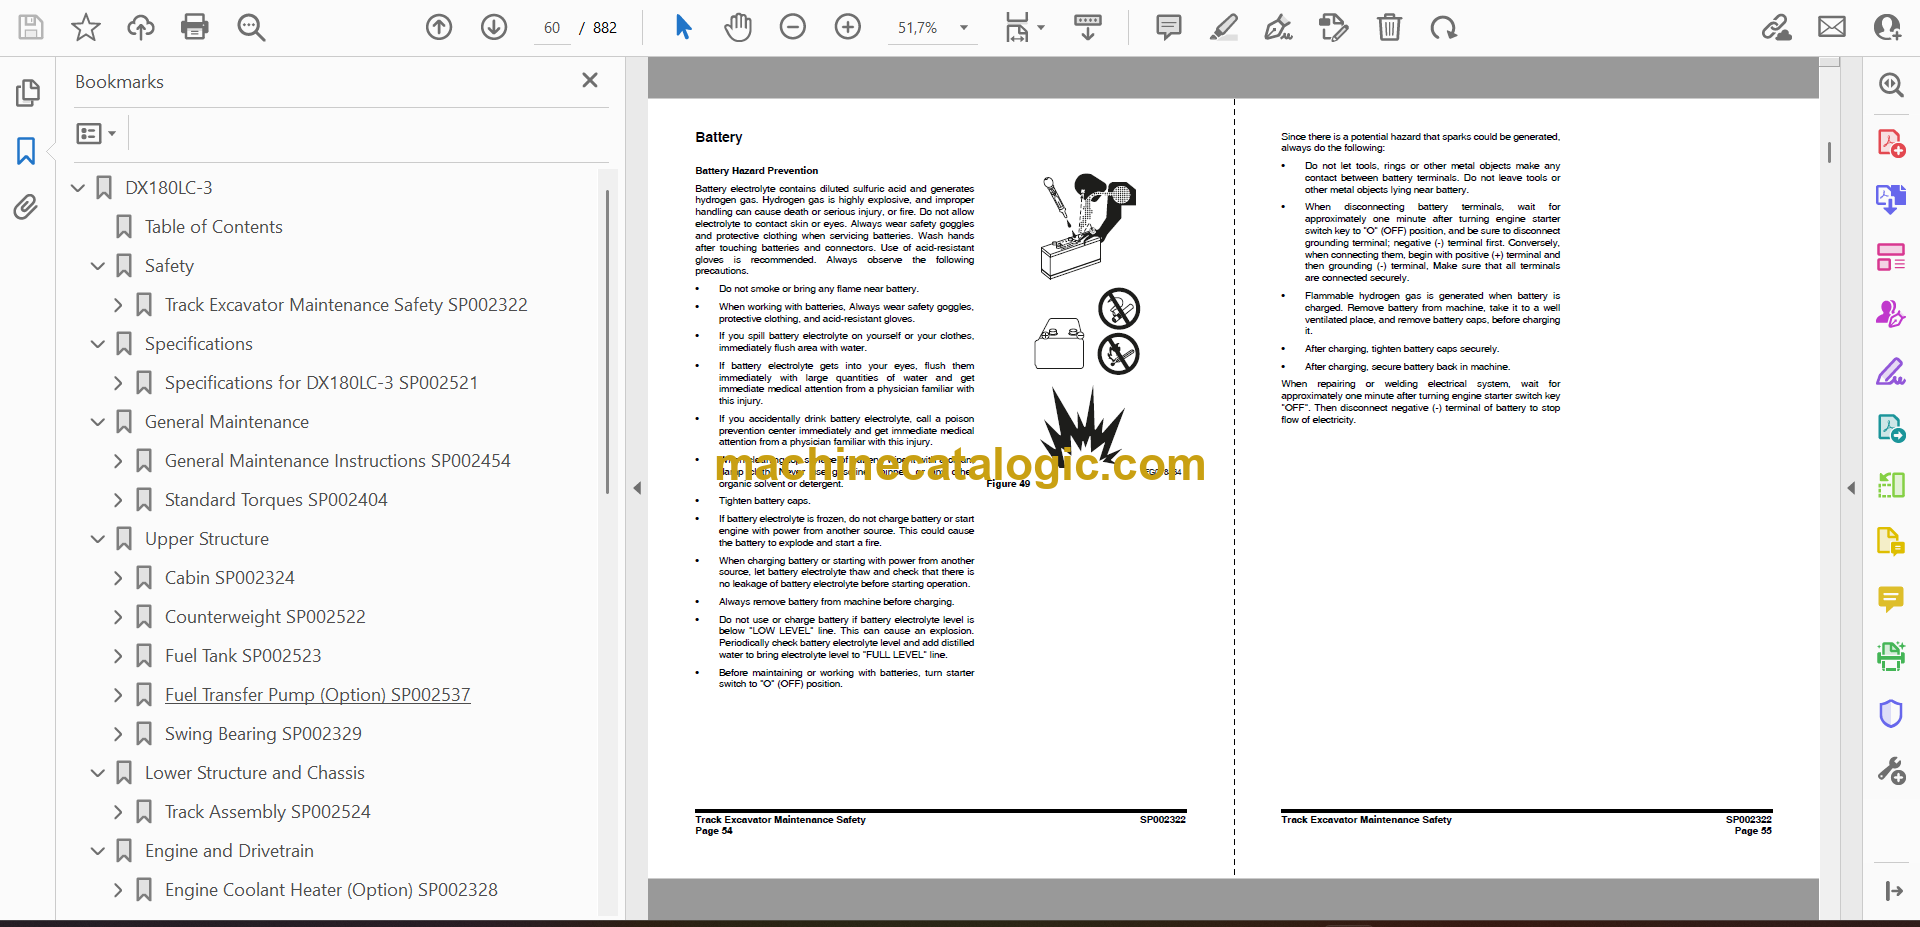
Task: Collapse Upper Structure section
Action: click(x=98, y=539)
